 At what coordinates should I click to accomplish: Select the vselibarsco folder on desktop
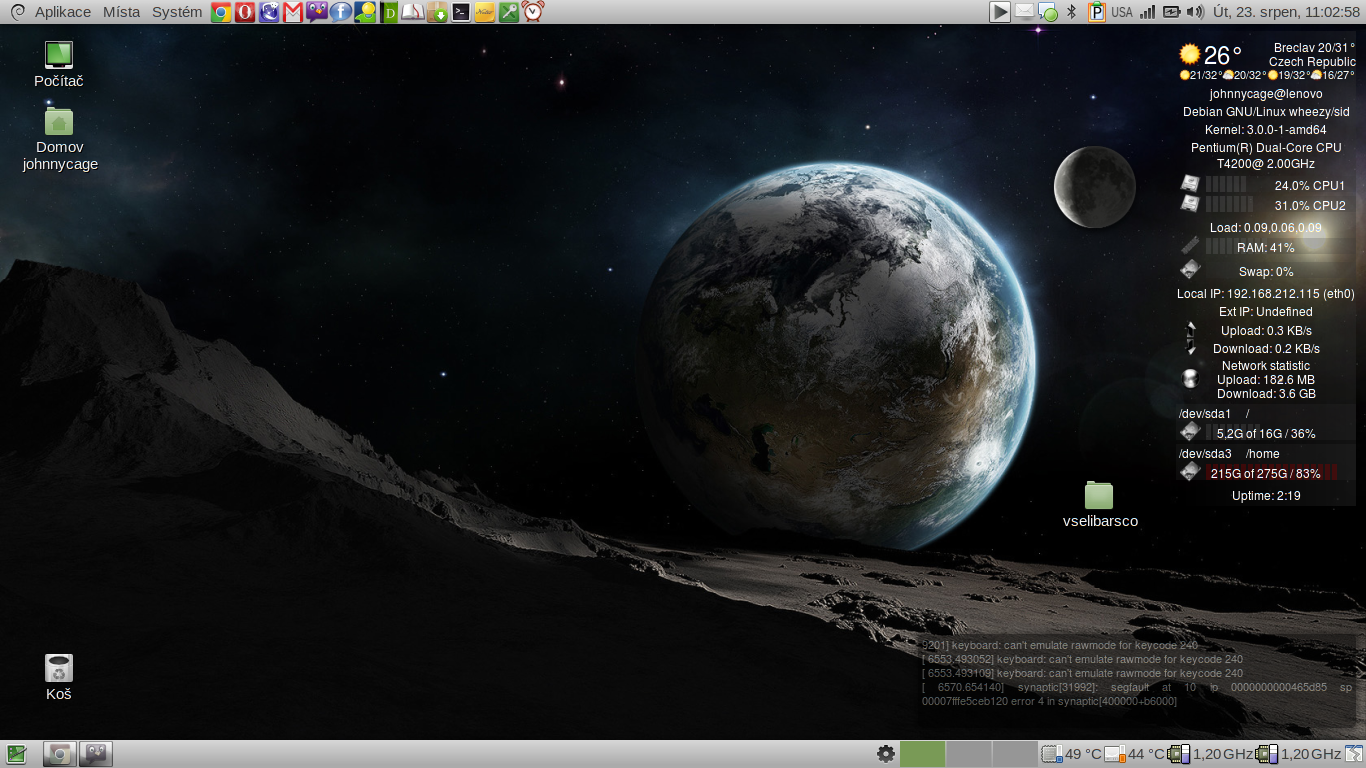tap(1100, 505)
